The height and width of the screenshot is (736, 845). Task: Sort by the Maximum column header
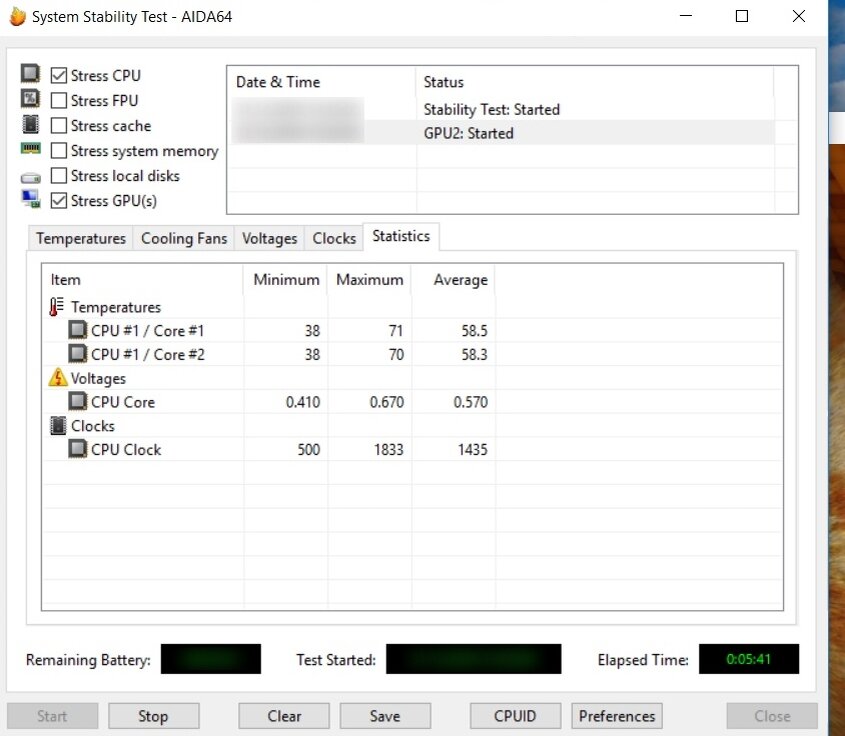[x=369, y=280]
